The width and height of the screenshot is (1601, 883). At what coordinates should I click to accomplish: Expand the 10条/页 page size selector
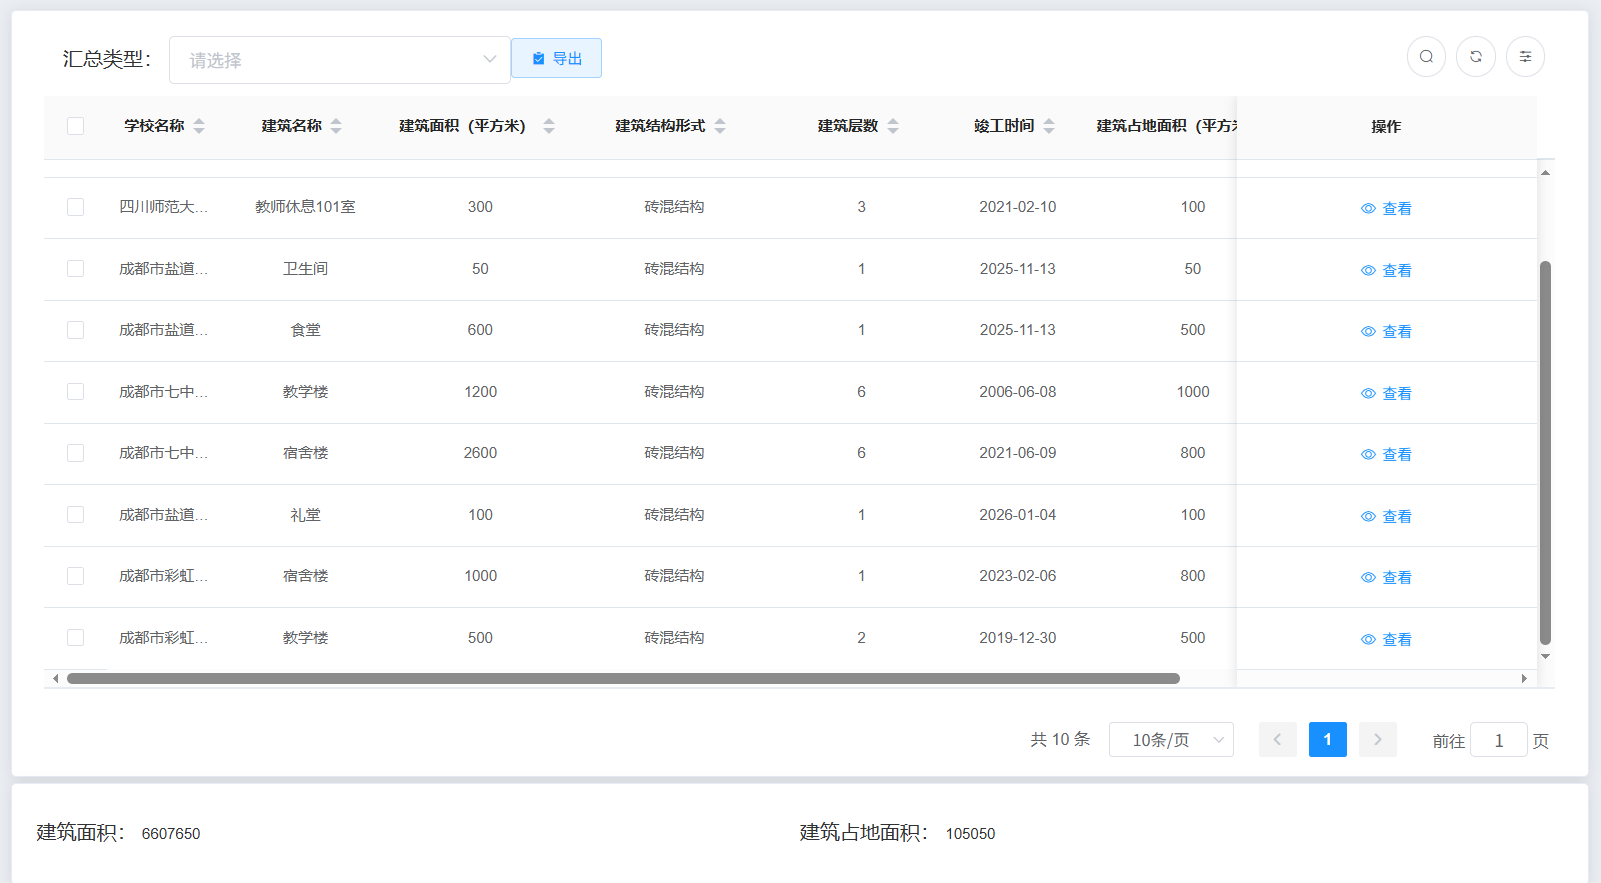point(1170,740)
